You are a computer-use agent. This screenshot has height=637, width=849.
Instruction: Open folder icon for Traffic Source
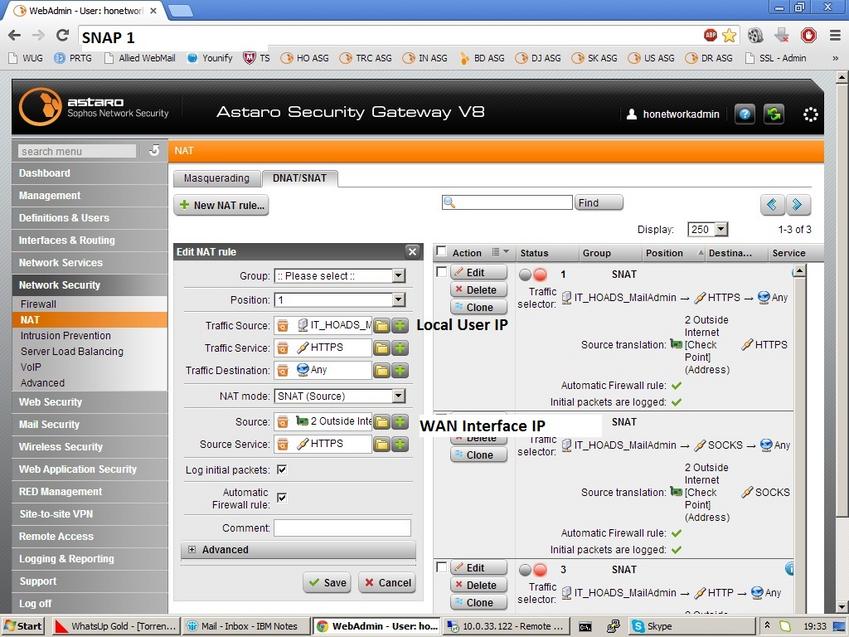pyautogui.click(x=382, y=326)
